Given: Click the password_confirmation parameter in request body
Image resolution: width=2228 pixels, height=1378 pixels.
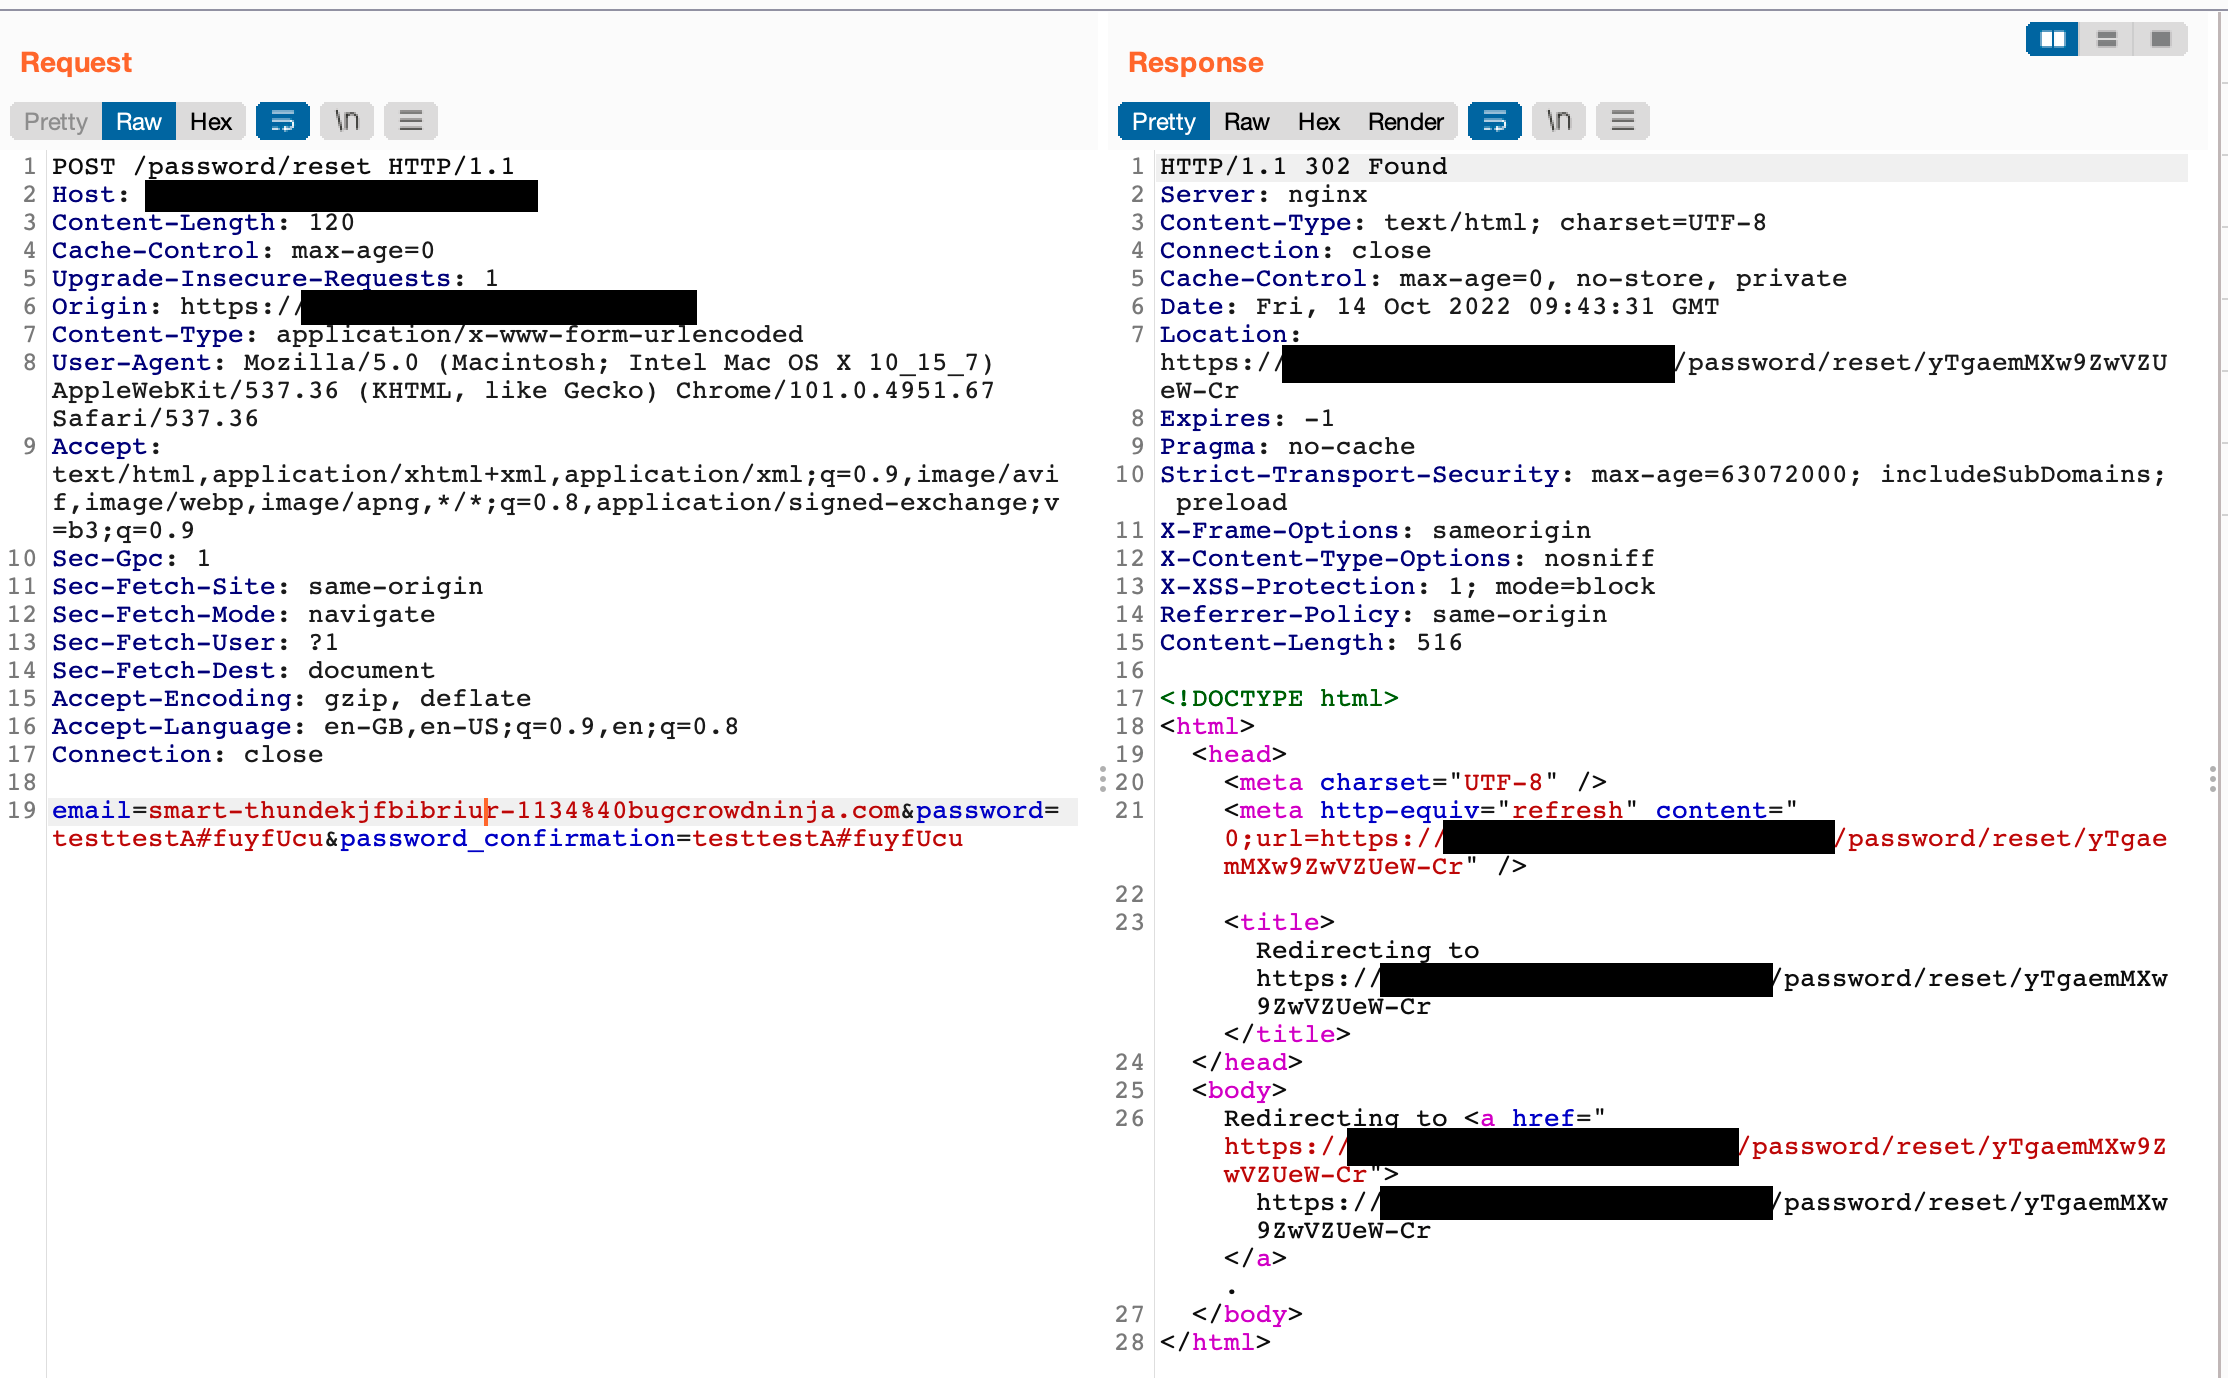Looking at the screenshot, I should click(x=651, y=838).
